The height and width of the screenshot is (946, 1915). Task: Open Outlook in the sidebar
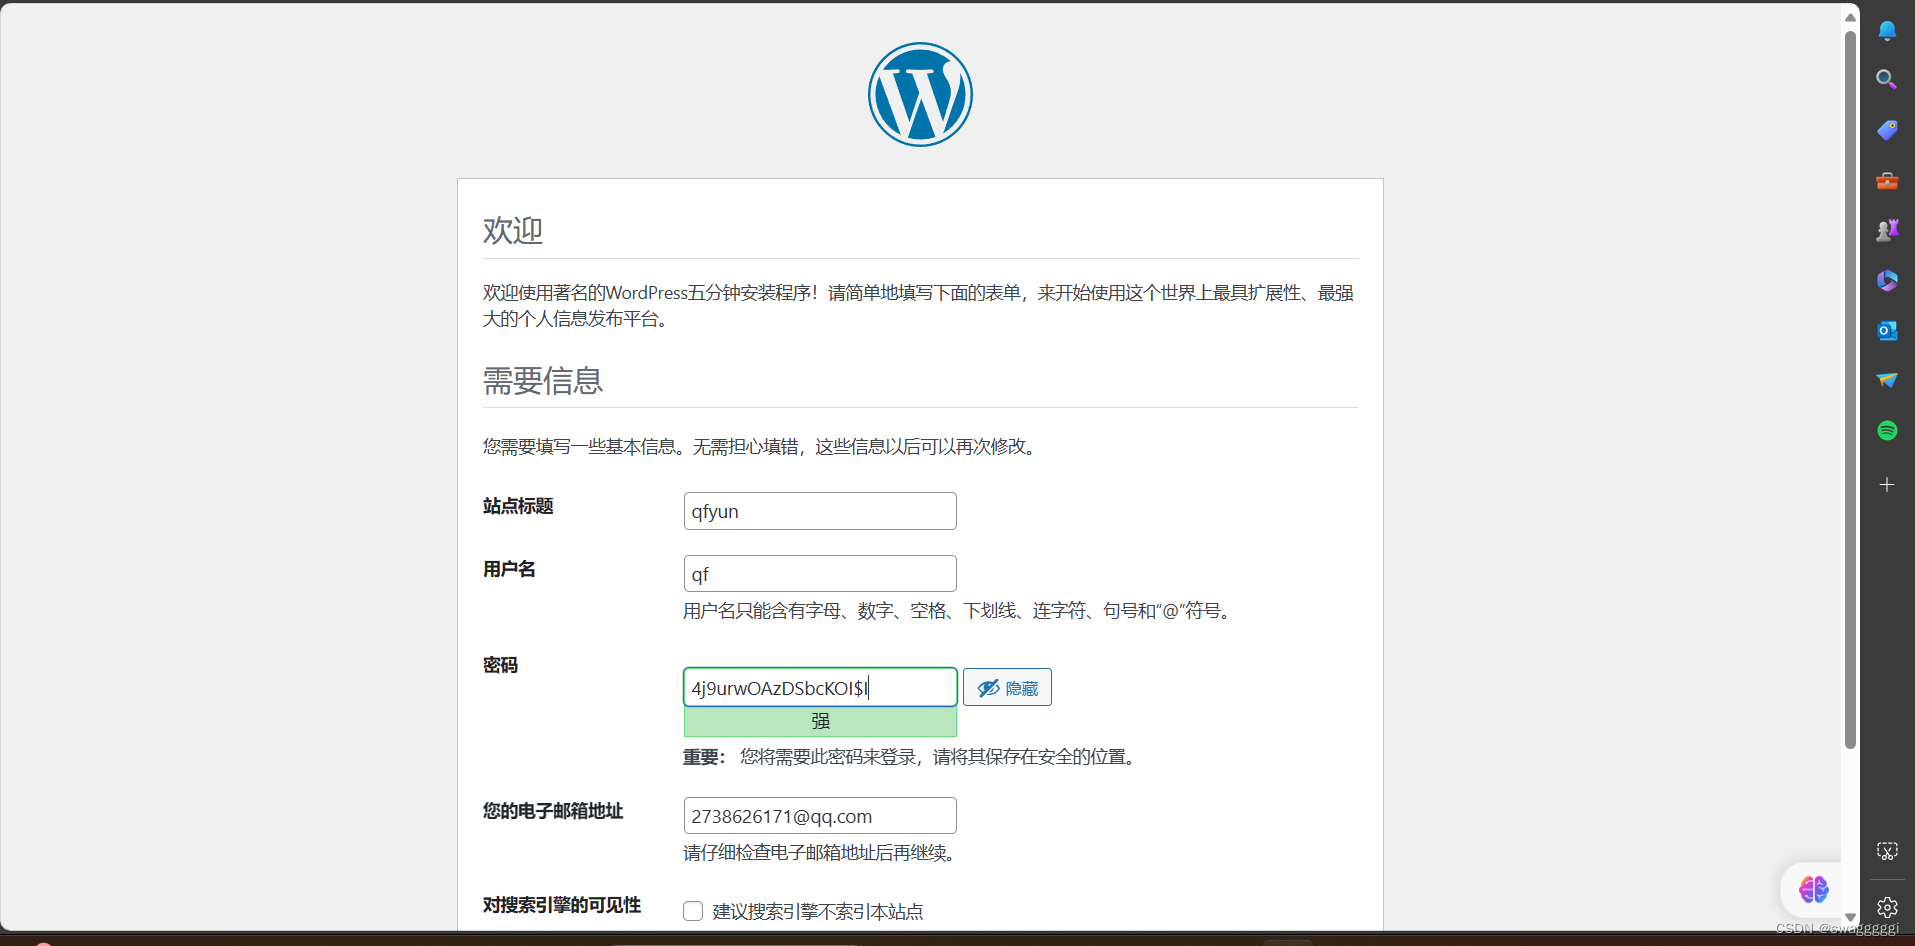1888,330
